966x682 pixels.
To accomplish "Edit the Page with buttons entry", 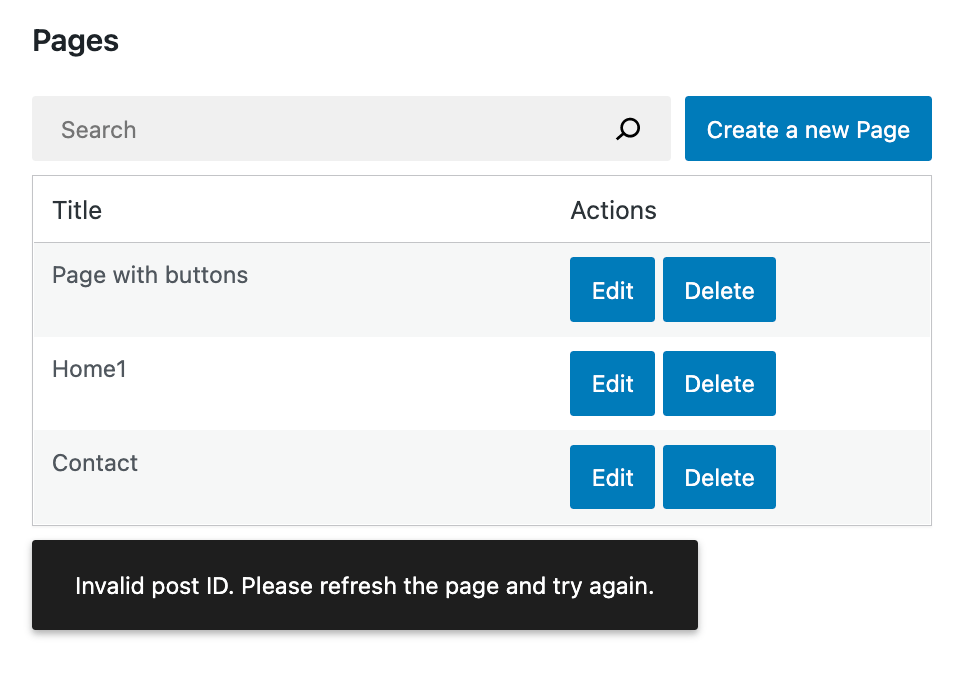I will click(x=612, y=290).
